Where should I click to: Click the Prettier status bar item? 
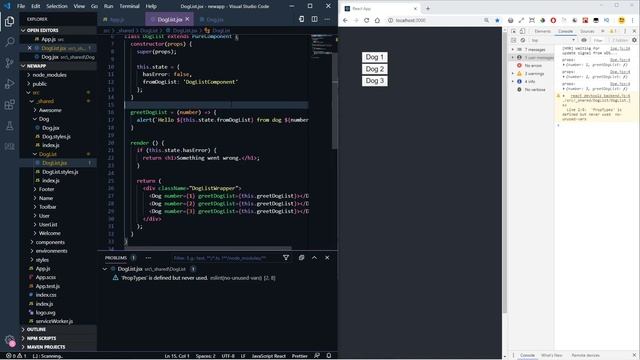pos(300,356)
